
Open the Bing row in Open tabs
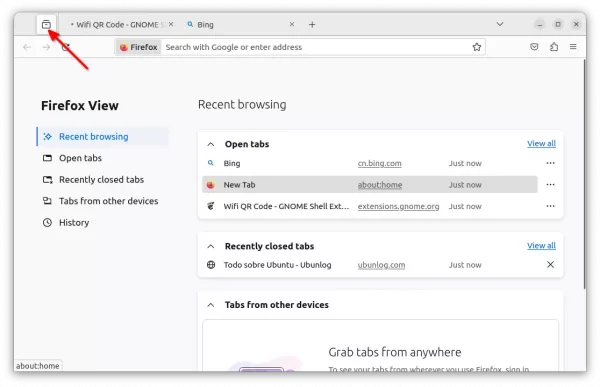(370, 163)
